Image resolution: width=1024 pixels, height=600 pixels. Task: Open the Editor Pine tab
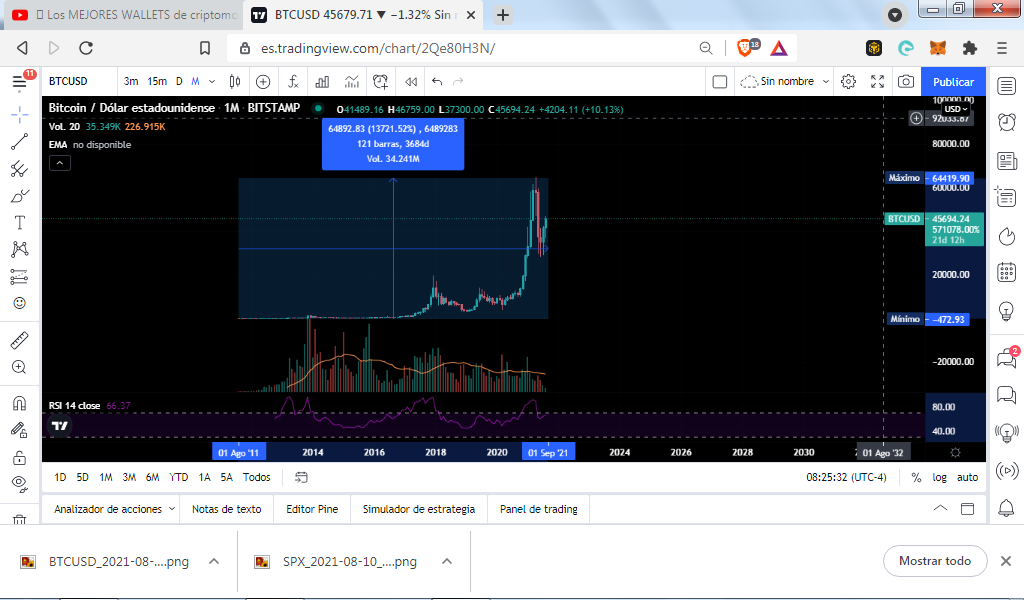coord(312,509)
